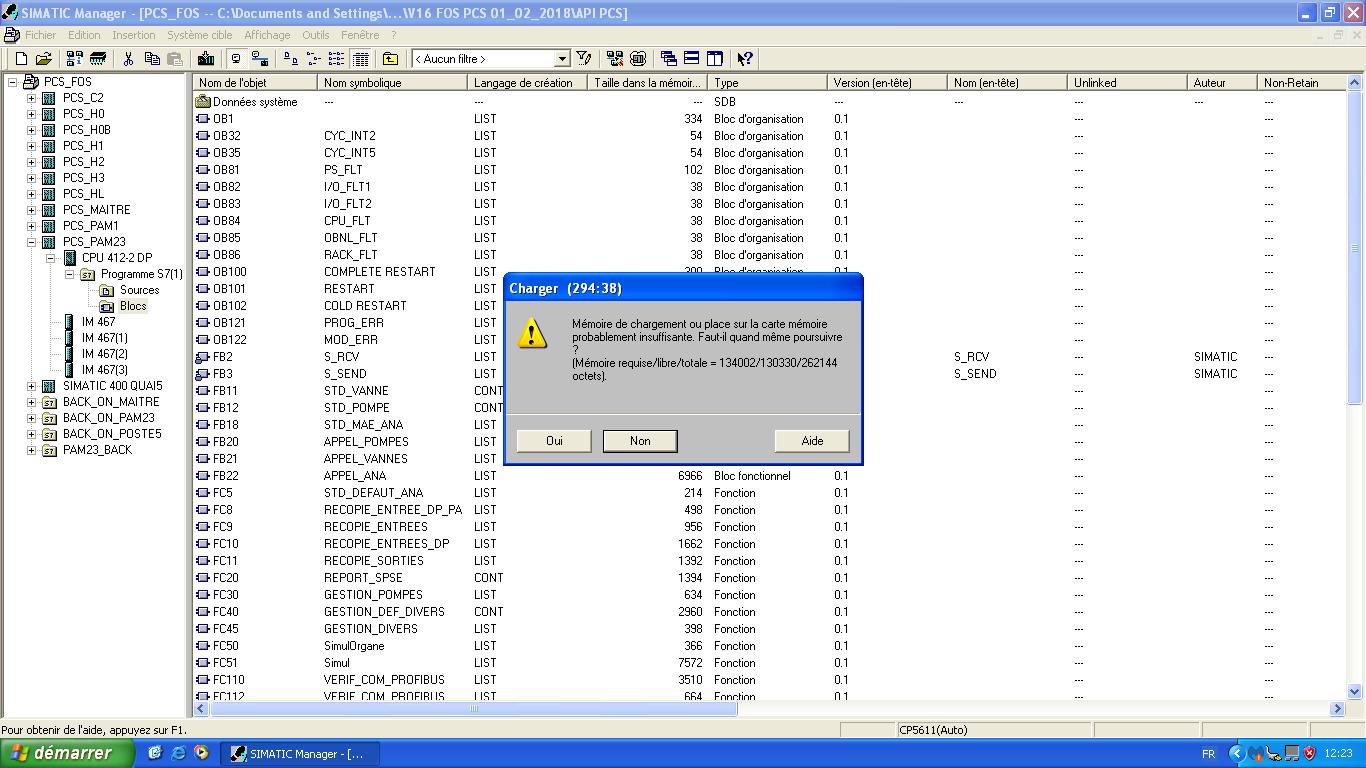This screenshot has height=768, width=1366.
Task: Click the Up One Level folder icon
Action: [390, 59]
